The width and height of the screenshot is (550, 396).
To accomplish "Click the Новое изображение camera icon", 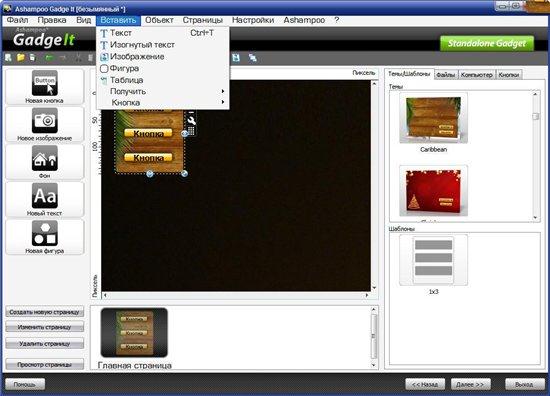I will point(45,121).
